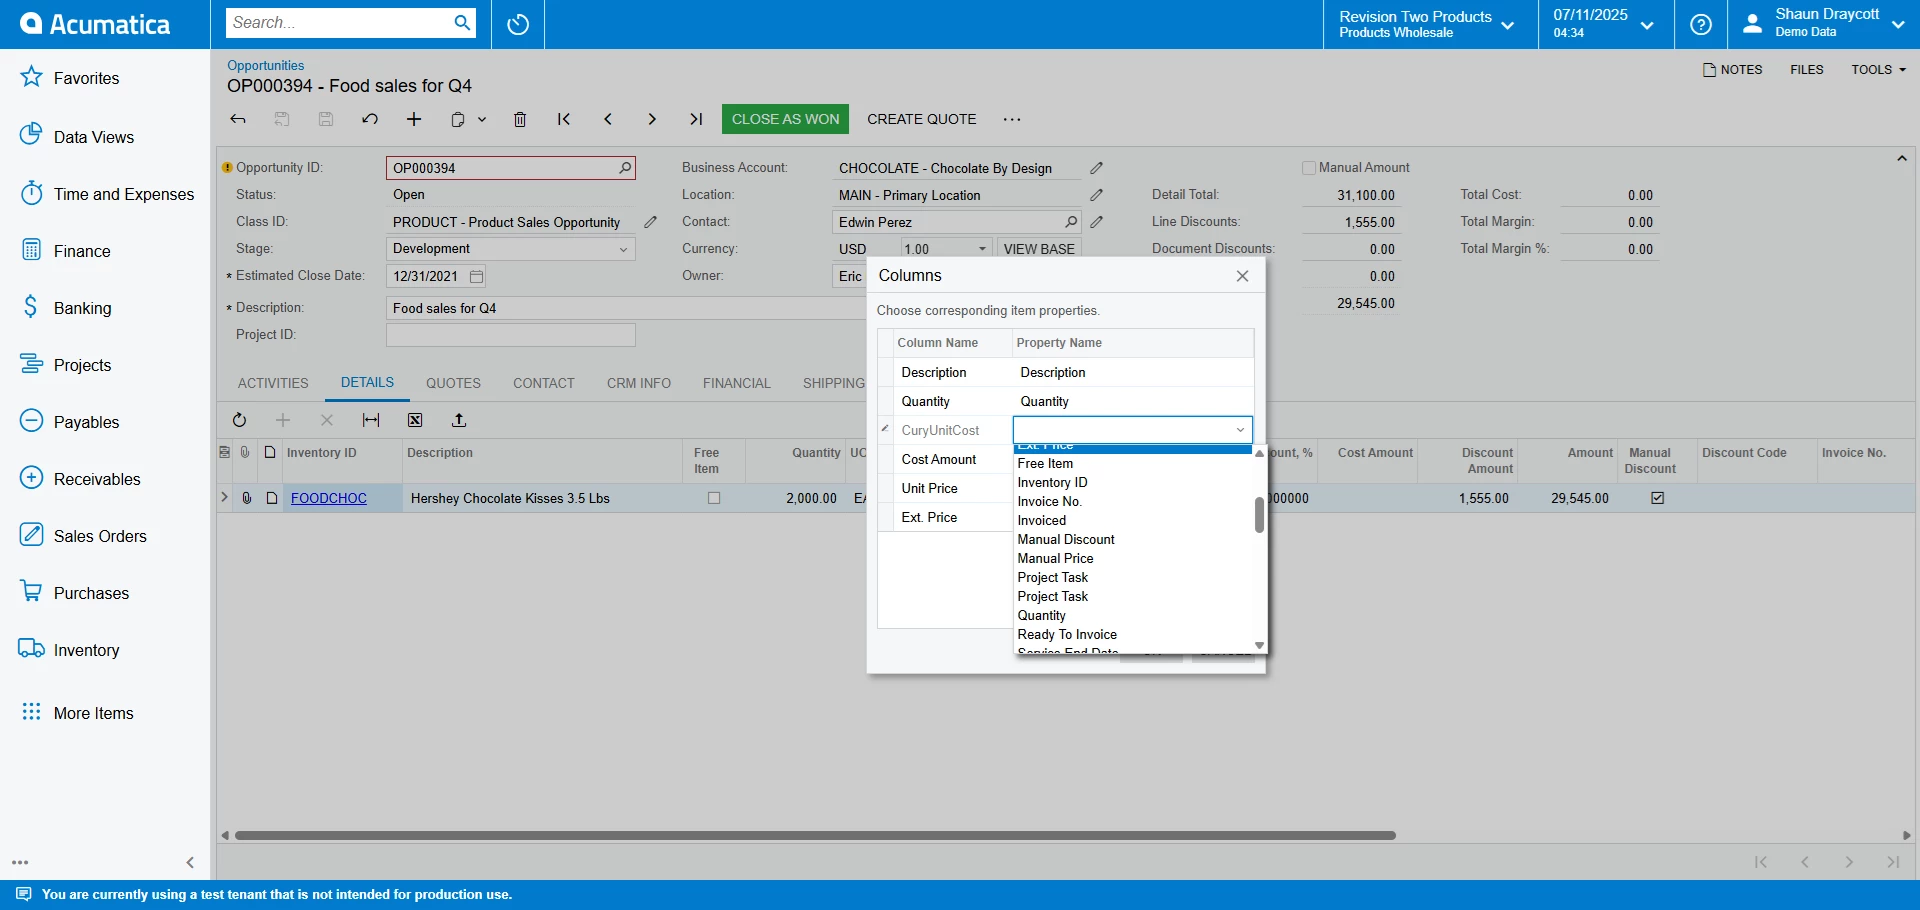Go to next record arrow
1920x910 pixels.
click(x=652, y=119)
